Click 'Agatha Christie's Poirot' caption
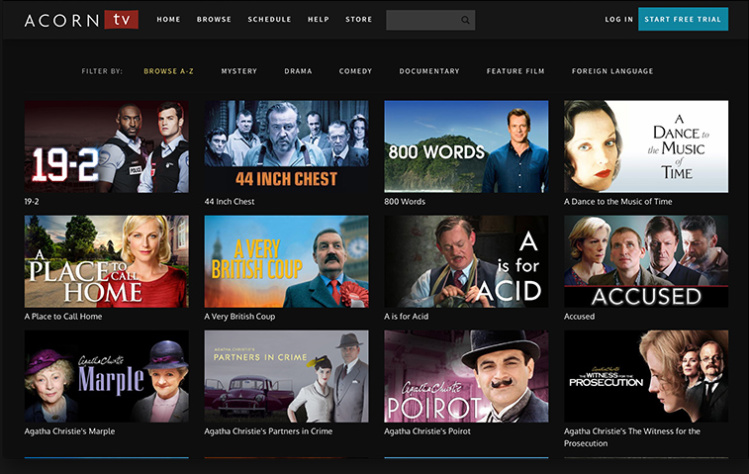This screenshot has height=474, width=749. (428, 431)
